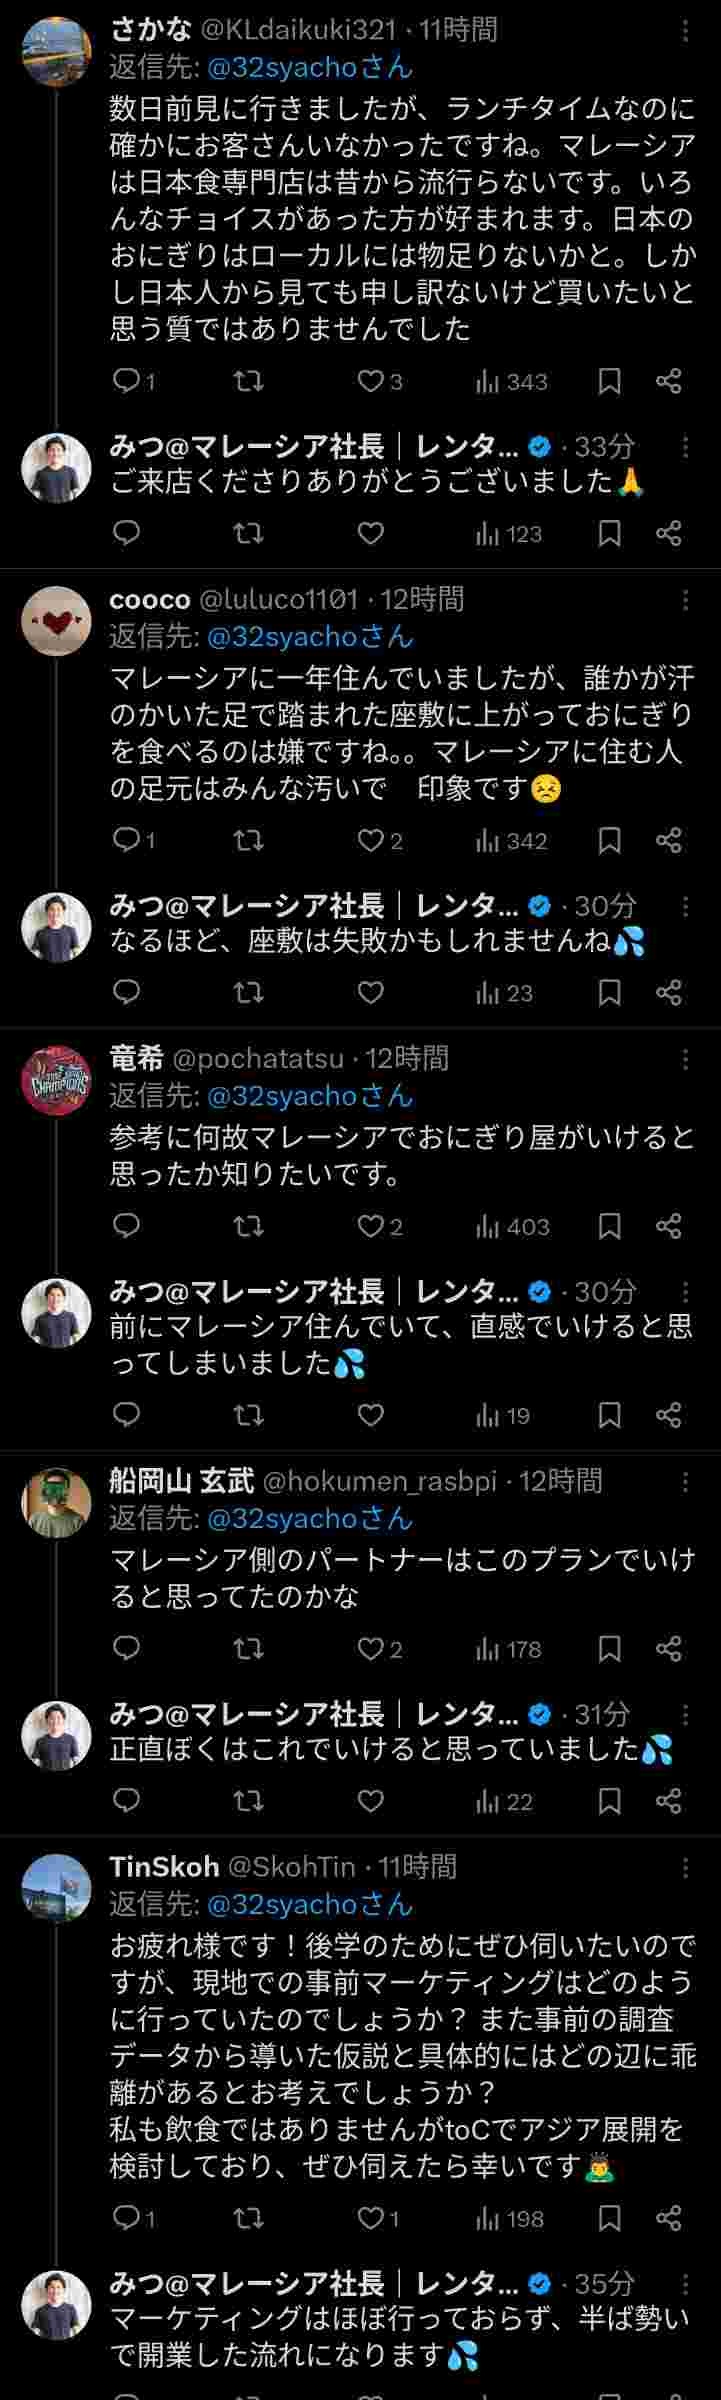
Task: Open TinSkoh's display name profile
Action: (x=164, y=1867)
